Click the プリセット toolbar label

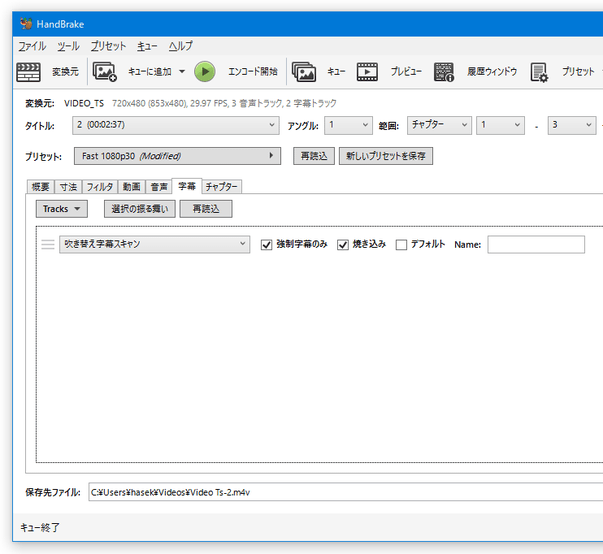click(x=578, y=72)
